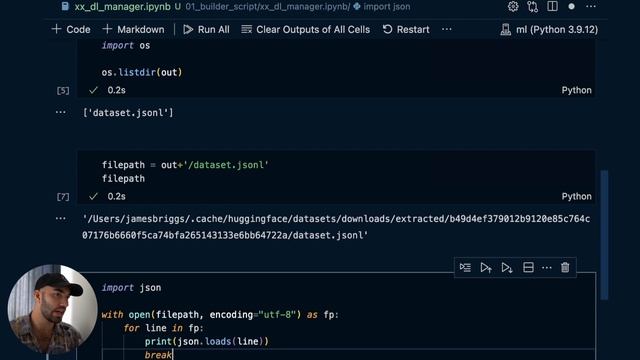Click the success checkmark of cell [7]
Viewport: 640px width, 360px height.
click(93, 196)
